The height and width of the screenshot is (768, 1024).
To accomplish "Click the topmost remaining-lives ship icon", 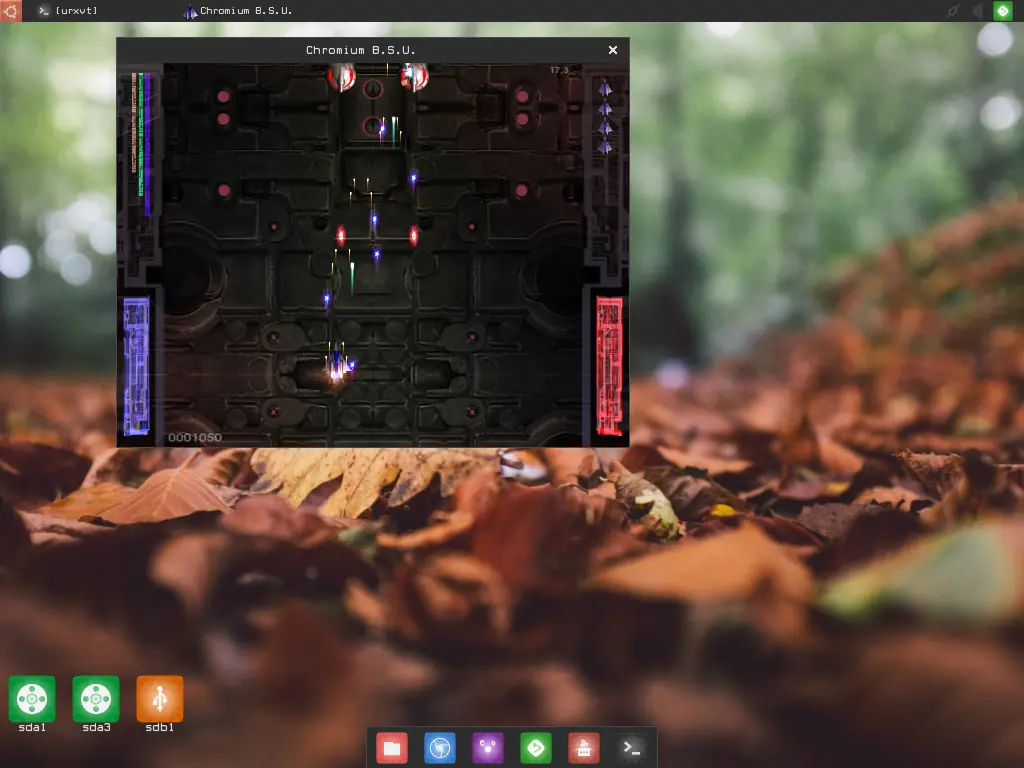I will point(605,88).
